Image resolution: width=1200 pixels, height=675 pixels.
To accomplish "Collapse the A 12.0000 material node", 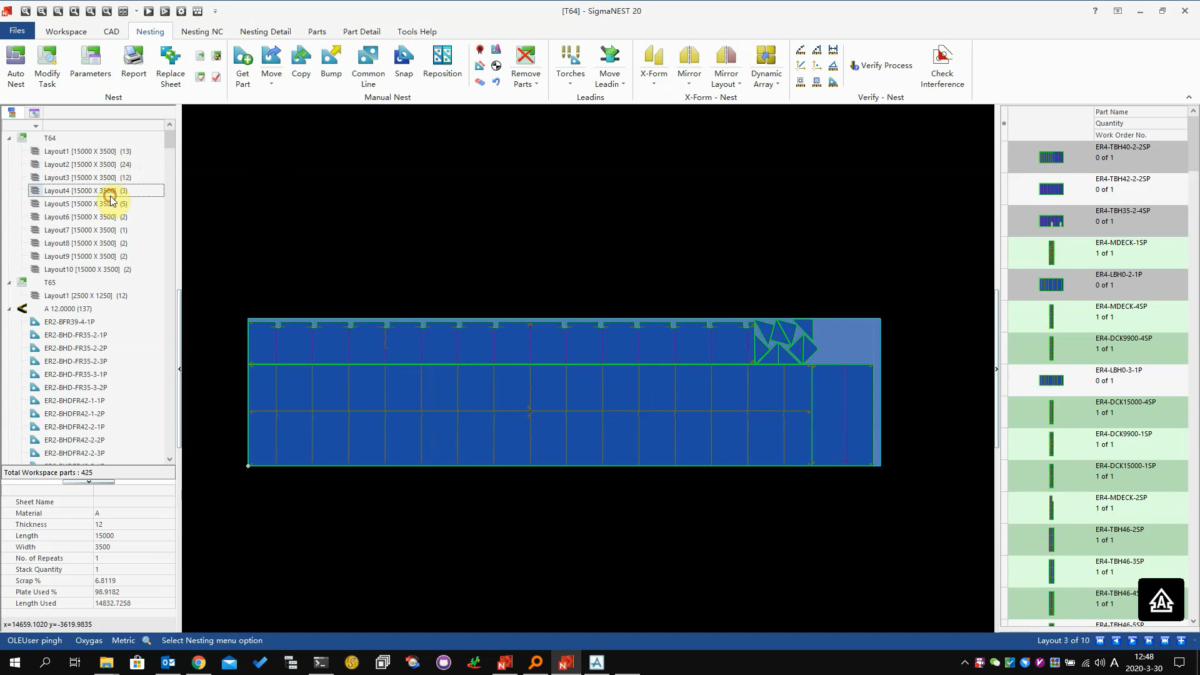I will point(10,309).
